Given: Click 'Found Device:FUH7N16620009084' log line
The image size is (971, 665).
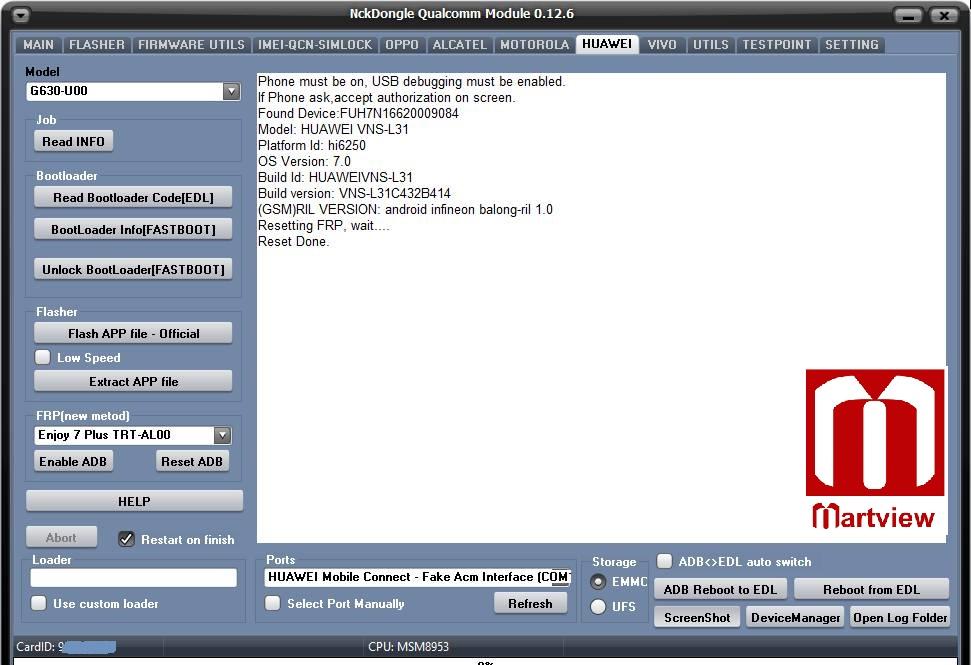Looking at the screenshot, I should tap(358, 113).
